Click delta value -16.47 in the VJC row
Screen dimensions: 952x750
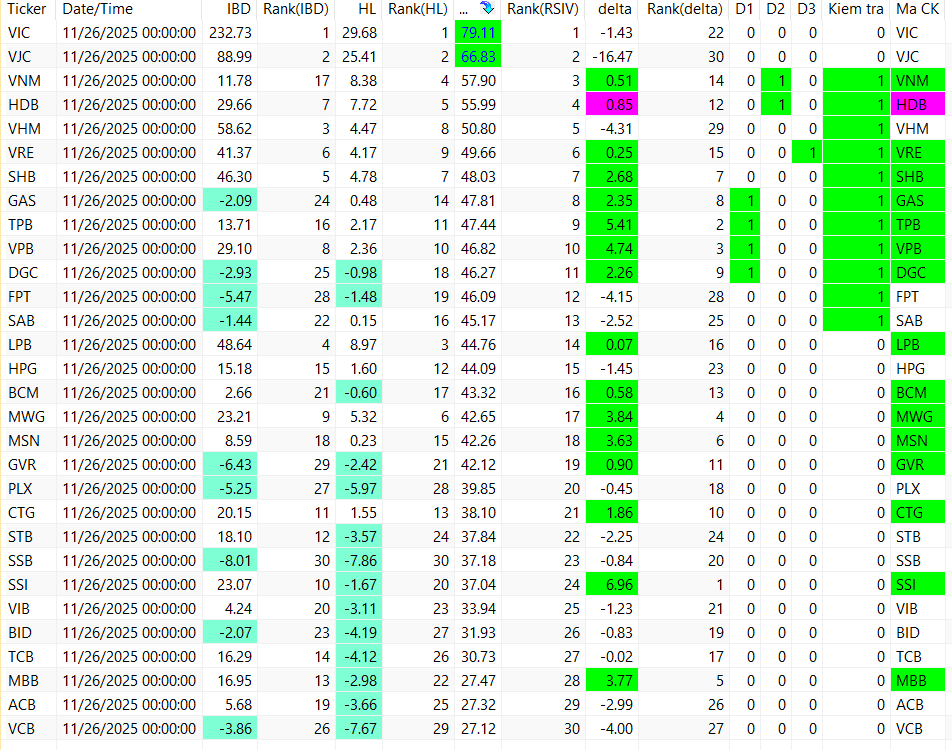[x=612, y=57]
